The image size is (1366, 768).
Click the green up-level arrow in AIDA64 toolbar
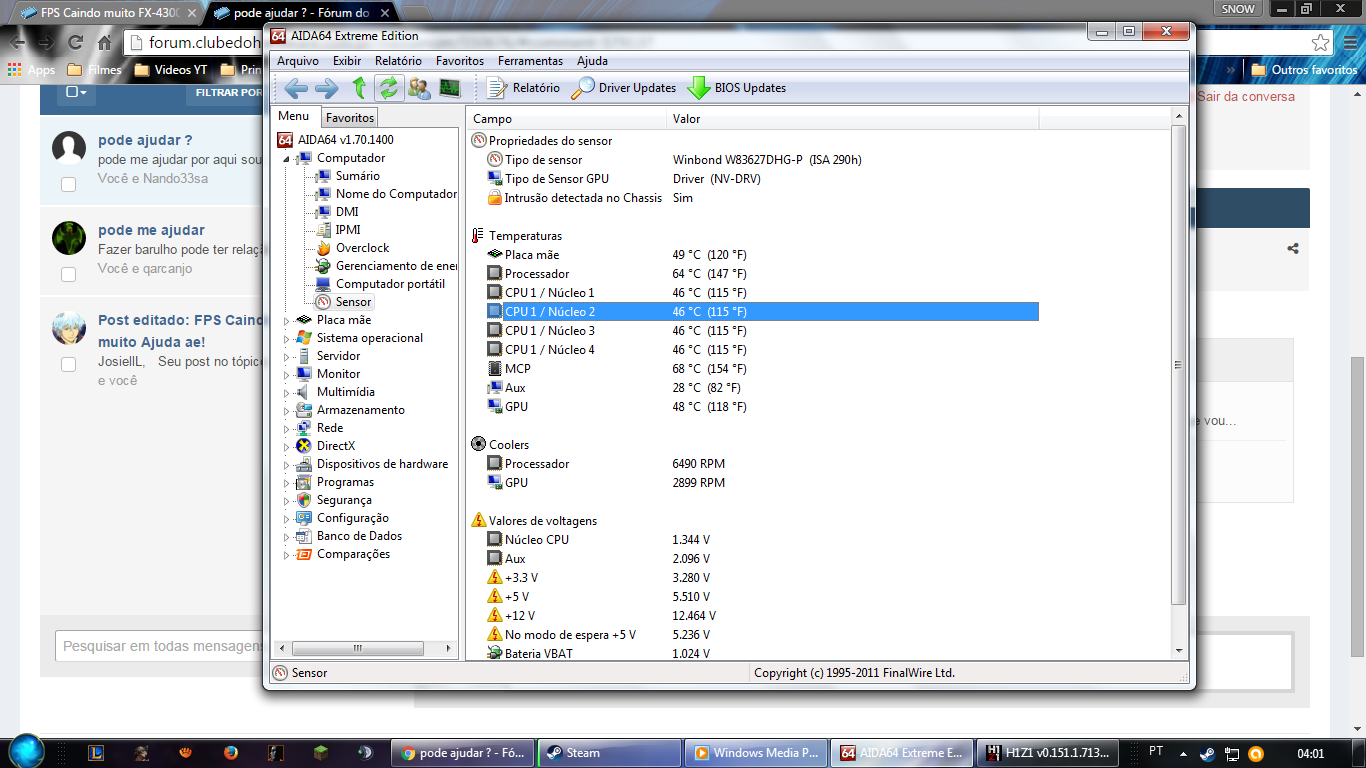tap(359, 88)
